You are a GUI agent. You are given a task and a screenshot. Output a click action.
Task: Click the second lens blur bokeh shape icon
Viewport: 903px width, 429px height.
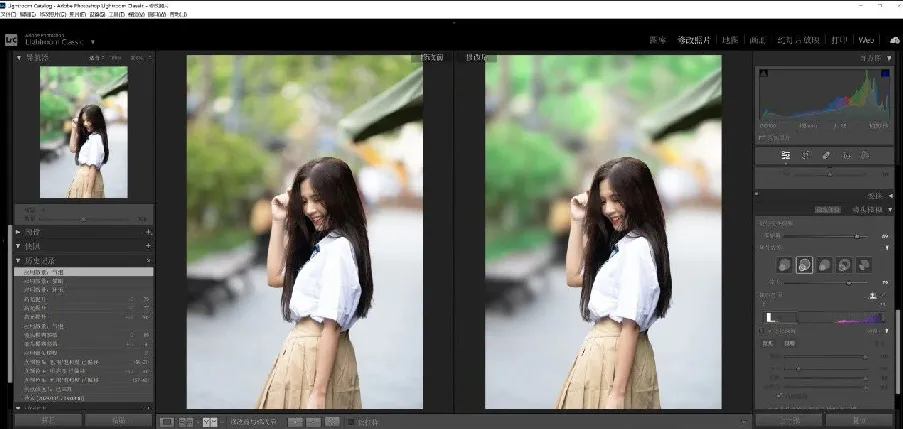(x=804, y=265)
